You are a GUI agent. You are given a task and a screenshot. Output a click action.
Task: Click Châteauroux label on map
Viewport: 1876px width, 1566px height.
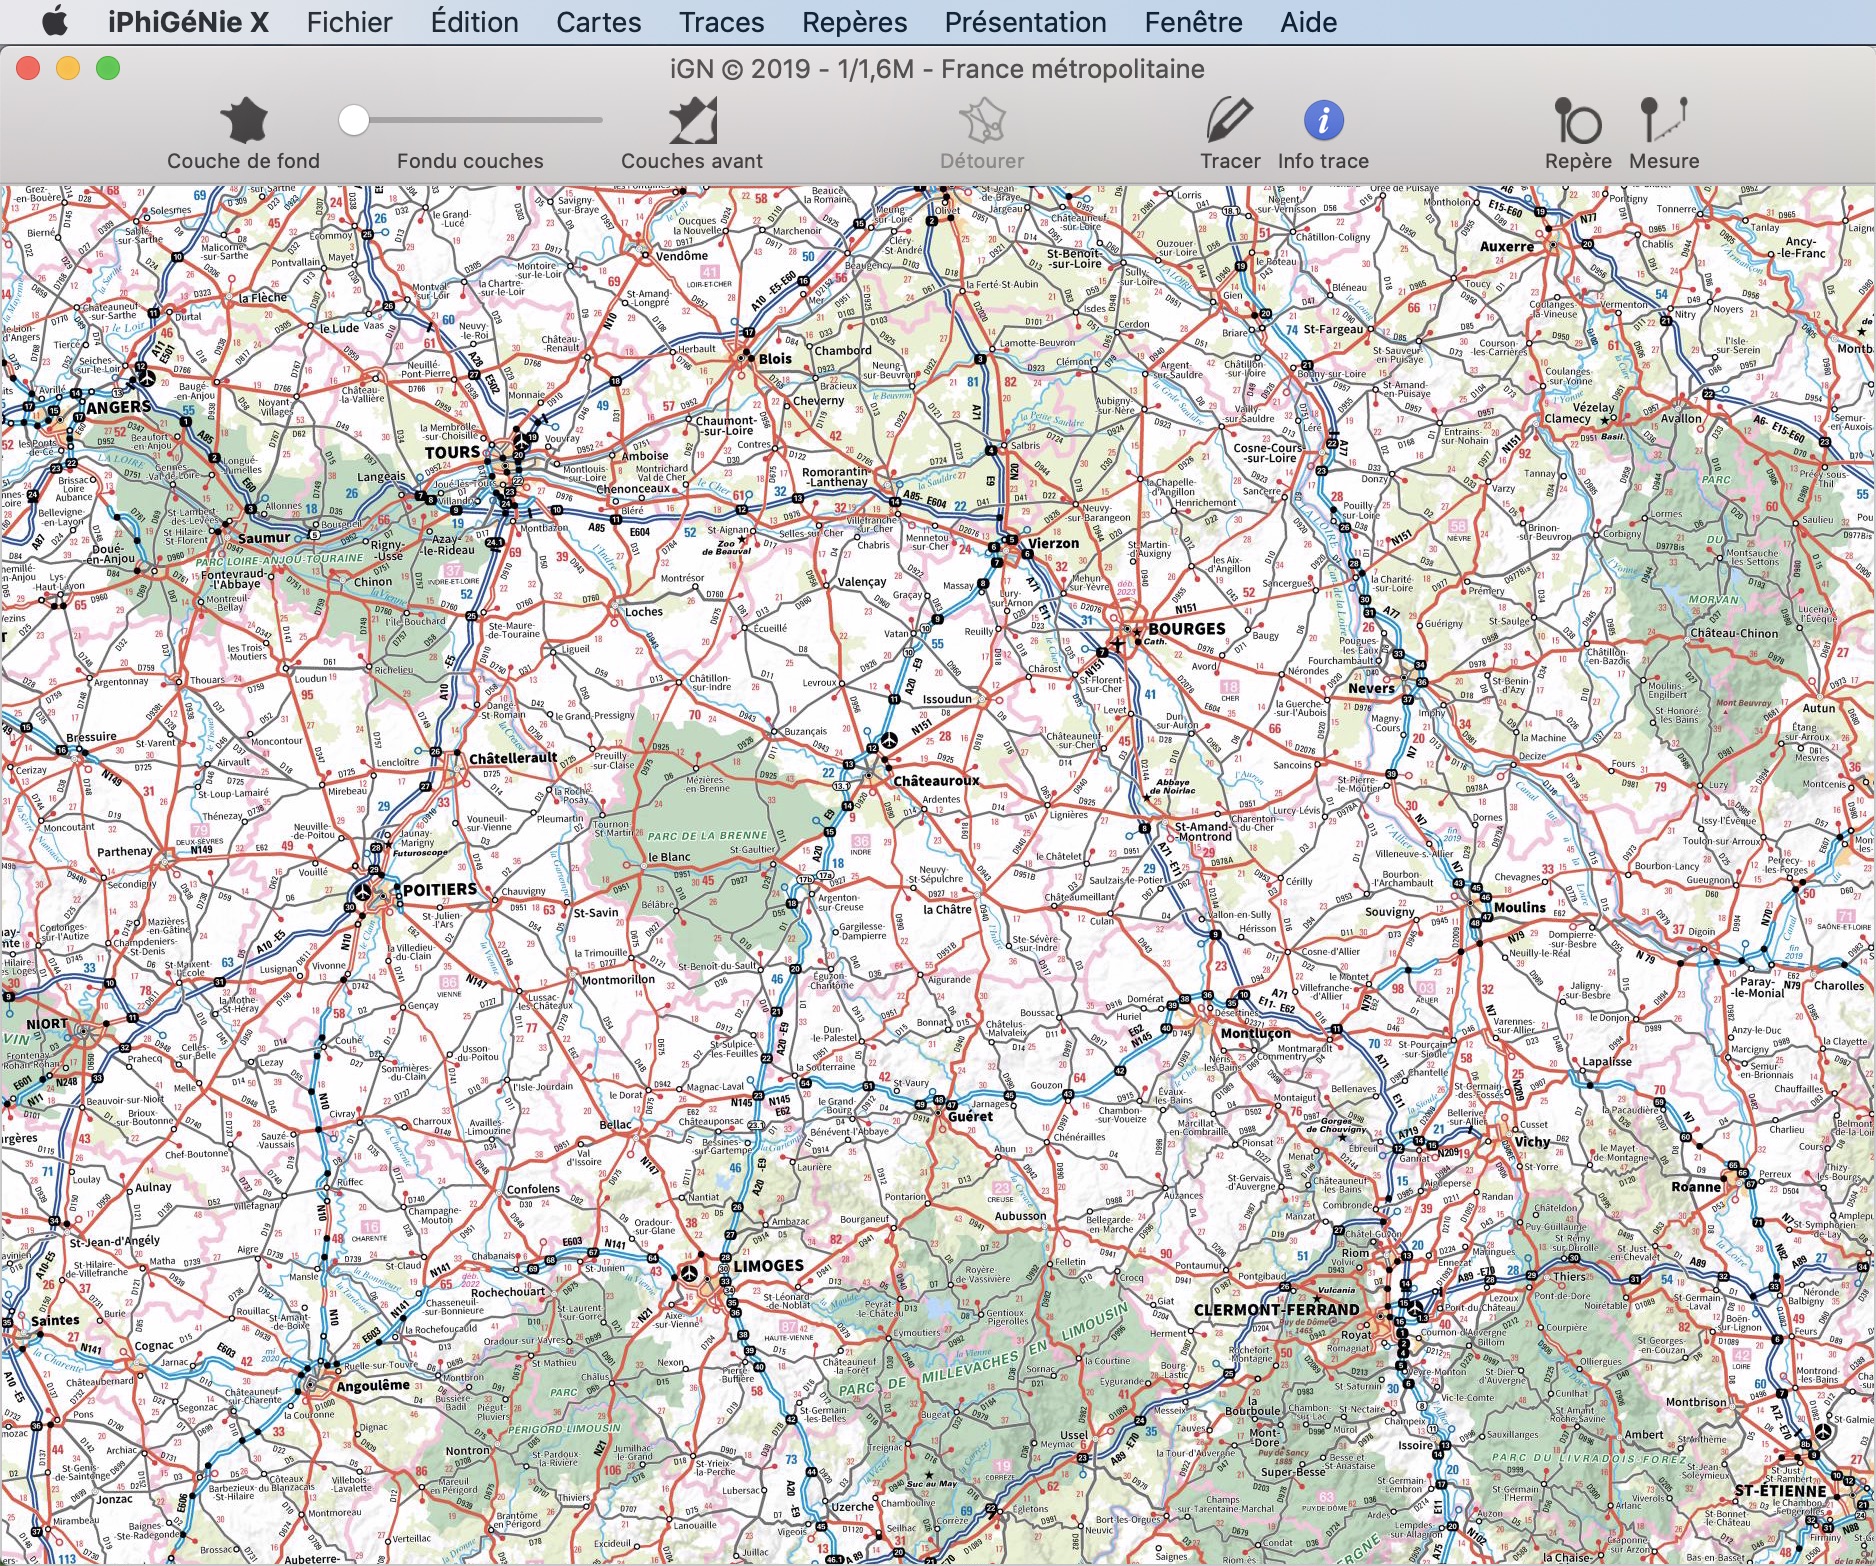[x=936, y=781]
